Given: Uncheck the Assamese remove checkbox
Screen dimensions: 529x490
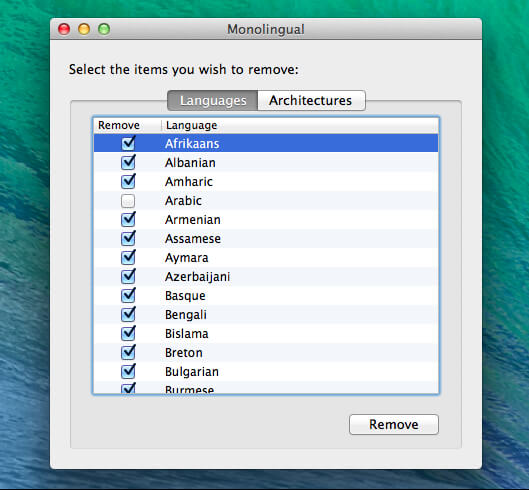Looking at the screenshot, I should 128,239.
